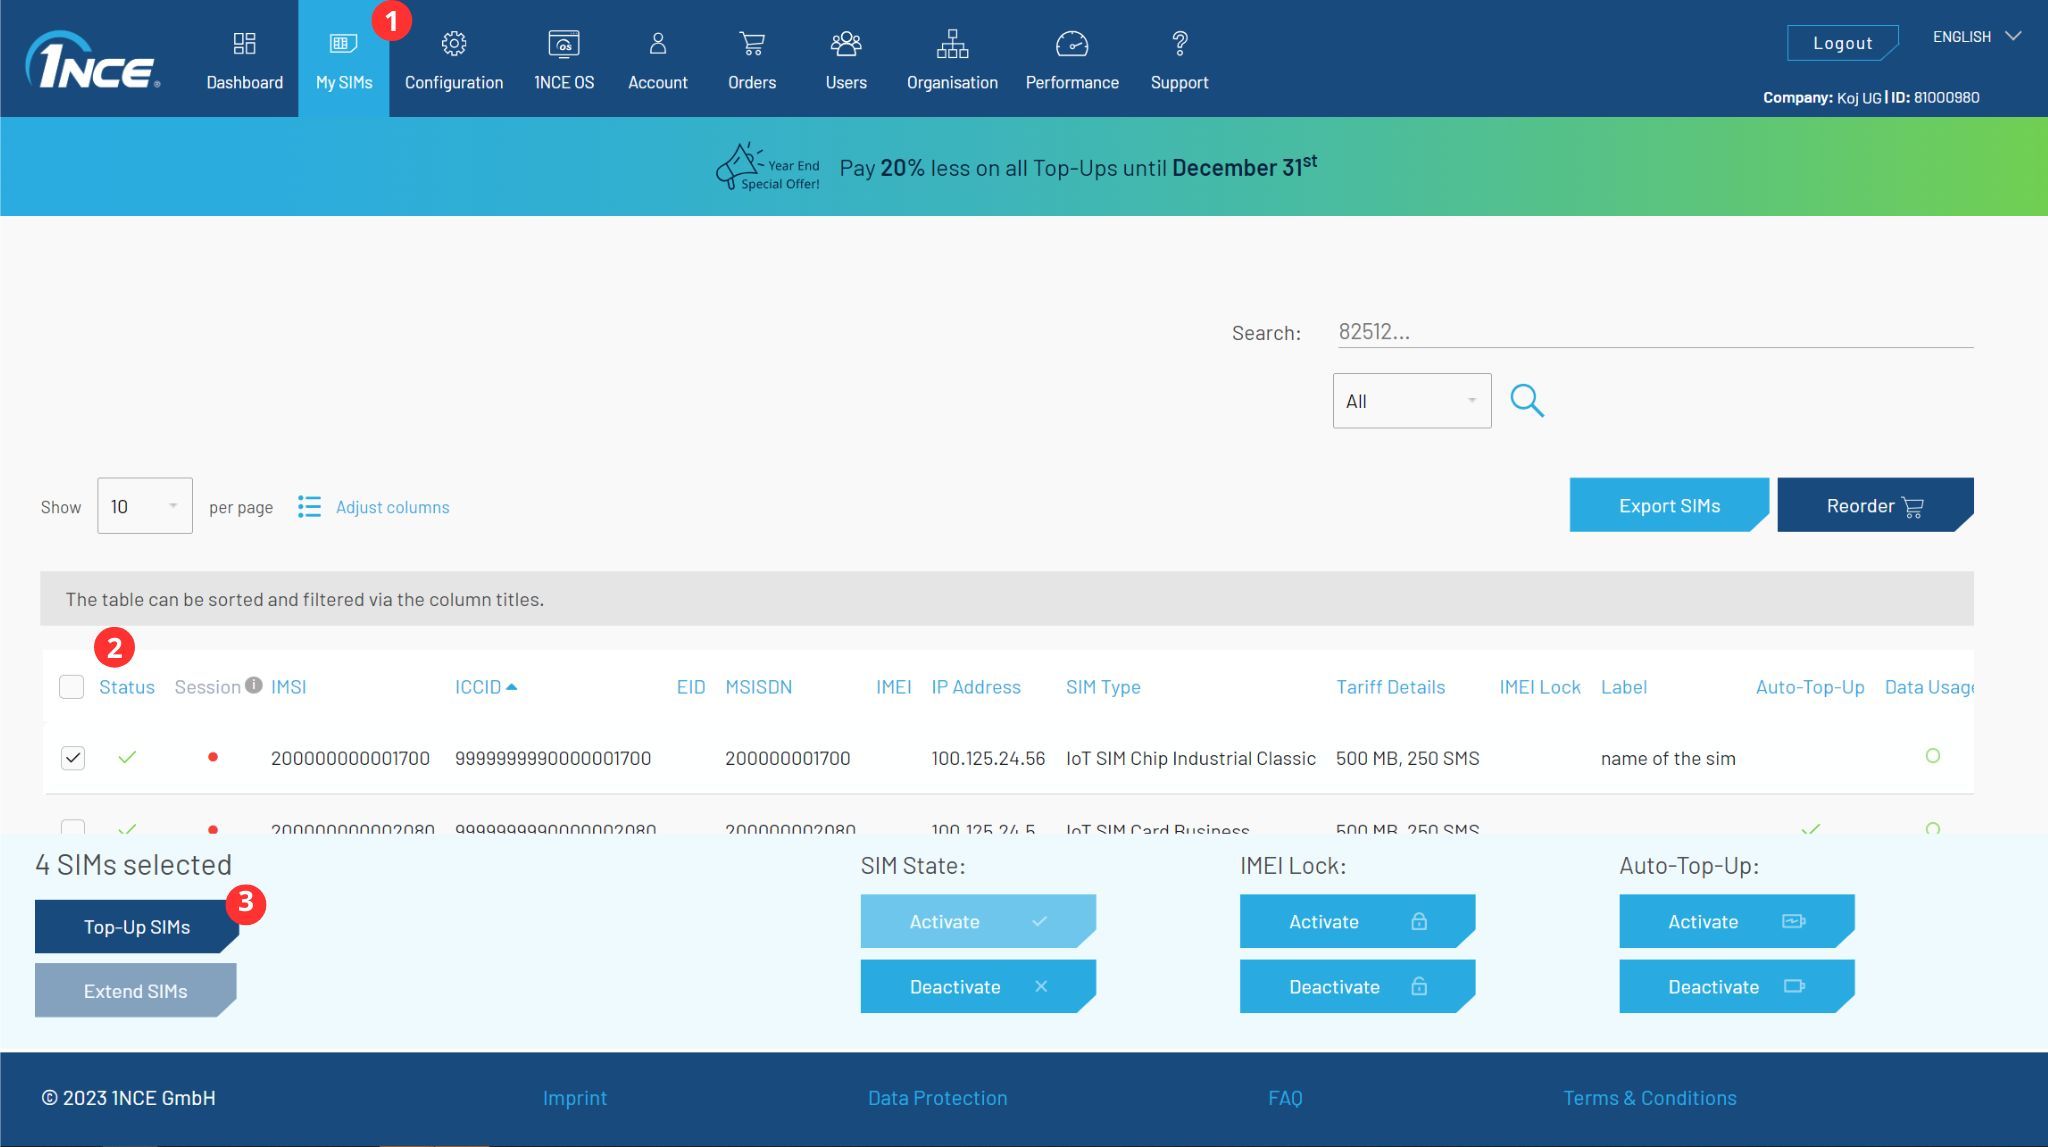Check the second SIM row checkbox

pos(73,827)
